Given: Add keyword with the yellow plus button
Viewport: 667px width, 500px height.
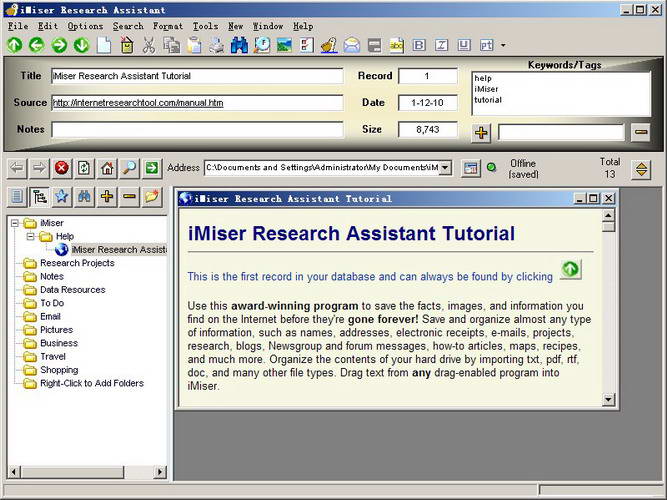Looking at the screenshot, I should pos(481,133).
